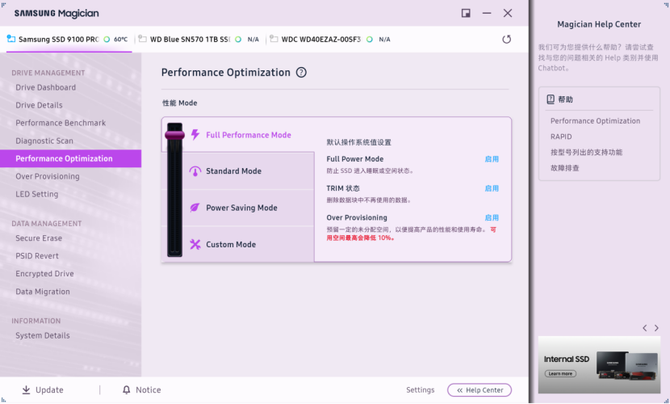Select the Samsung SSD 9100 PRO drive tab
Screen dimensions: 670x404
pyautogui.click(x=69, y=39)
